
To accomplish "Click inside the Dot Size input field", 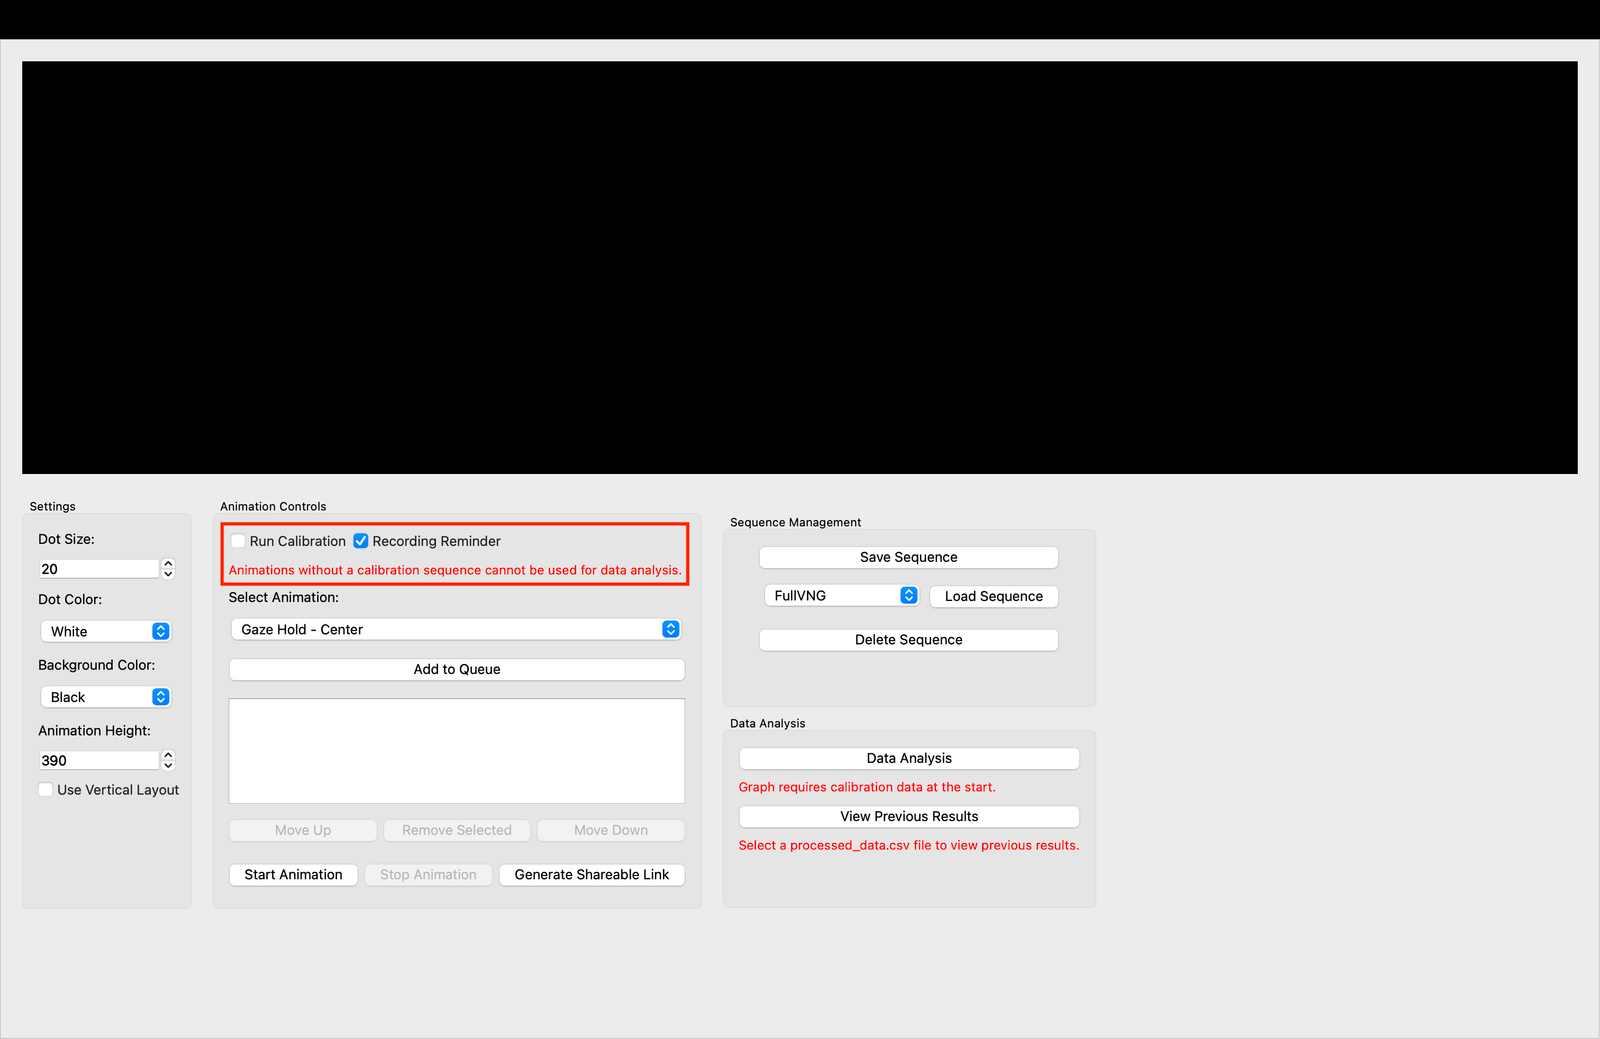I will pos(95,568).
